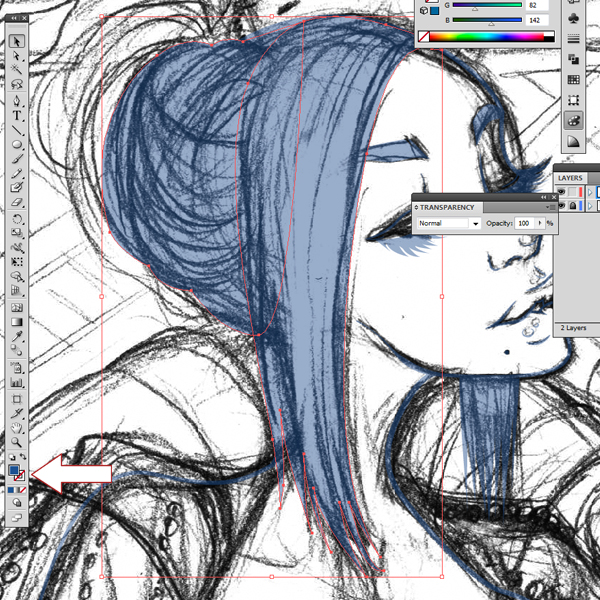Click the Opacity value field

(x=524, y=223)
